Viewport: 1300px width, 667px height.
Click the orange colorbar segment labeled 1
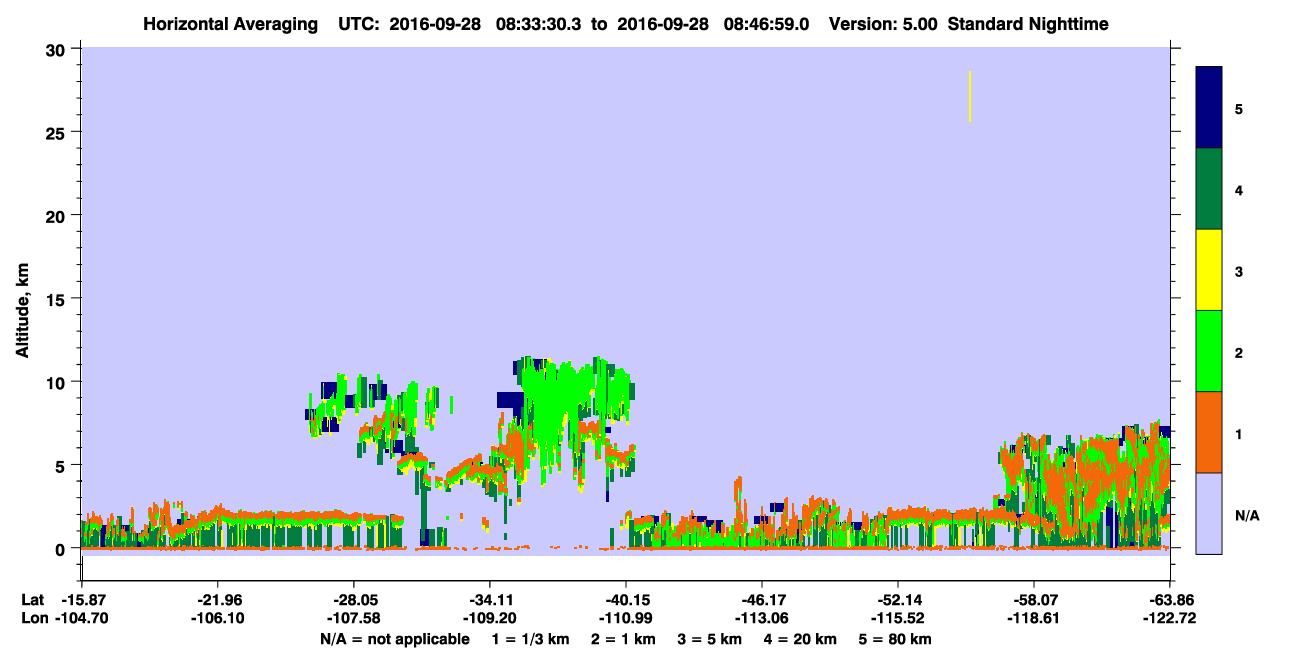pos(1209,432)
